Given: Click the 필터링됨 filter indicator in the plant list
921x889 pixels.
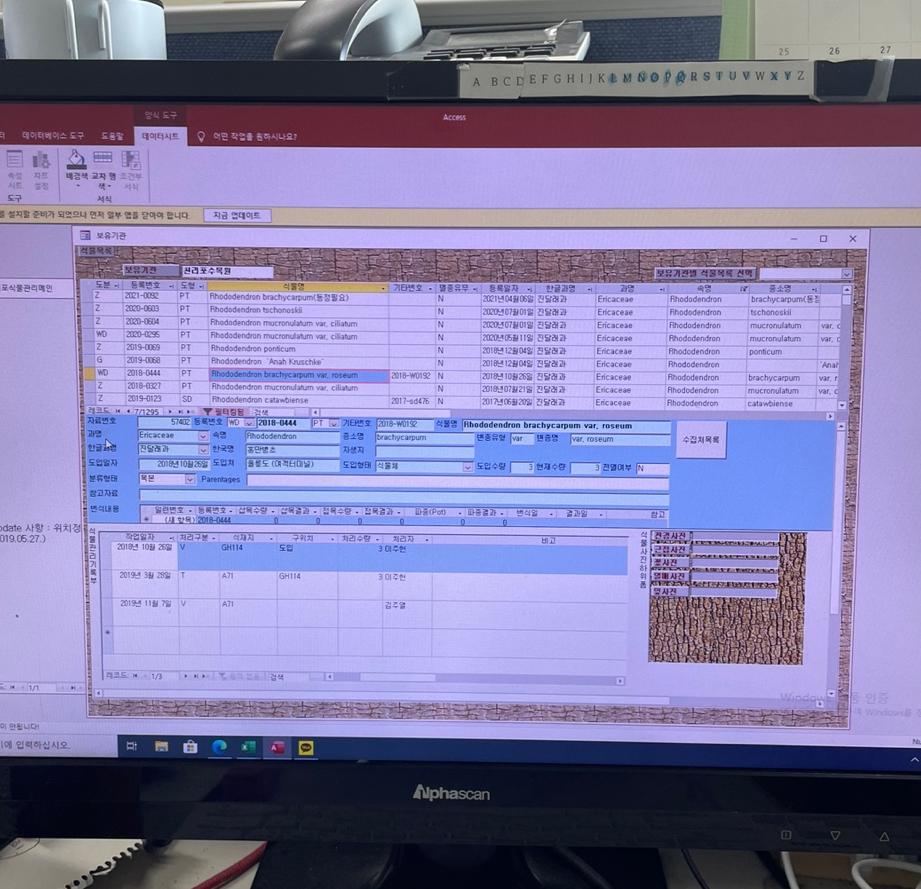Looking at the screenshot, I should 225,412.
